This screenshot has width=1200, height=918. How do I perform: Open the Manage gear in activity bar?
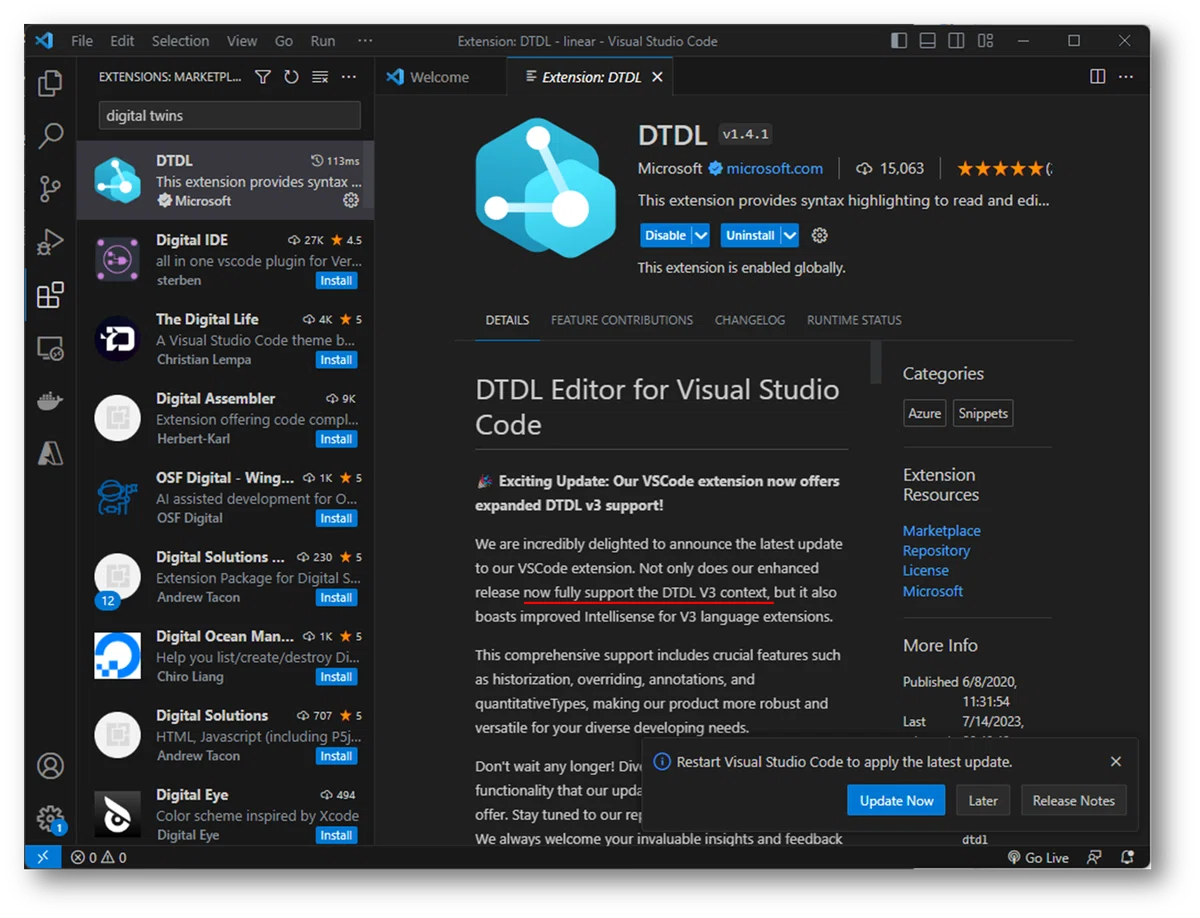[50, 818]
